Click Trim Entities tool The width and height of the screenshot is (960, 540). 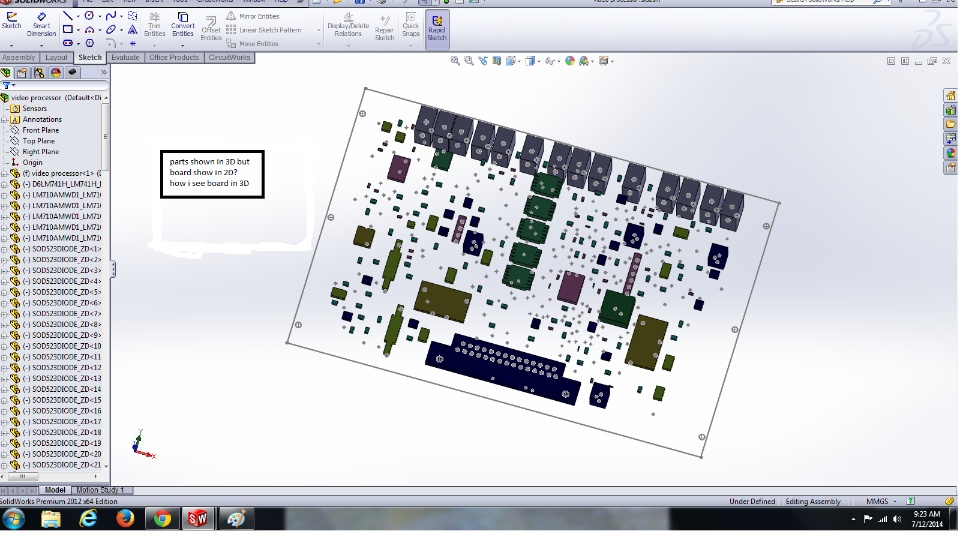point(154,24)
